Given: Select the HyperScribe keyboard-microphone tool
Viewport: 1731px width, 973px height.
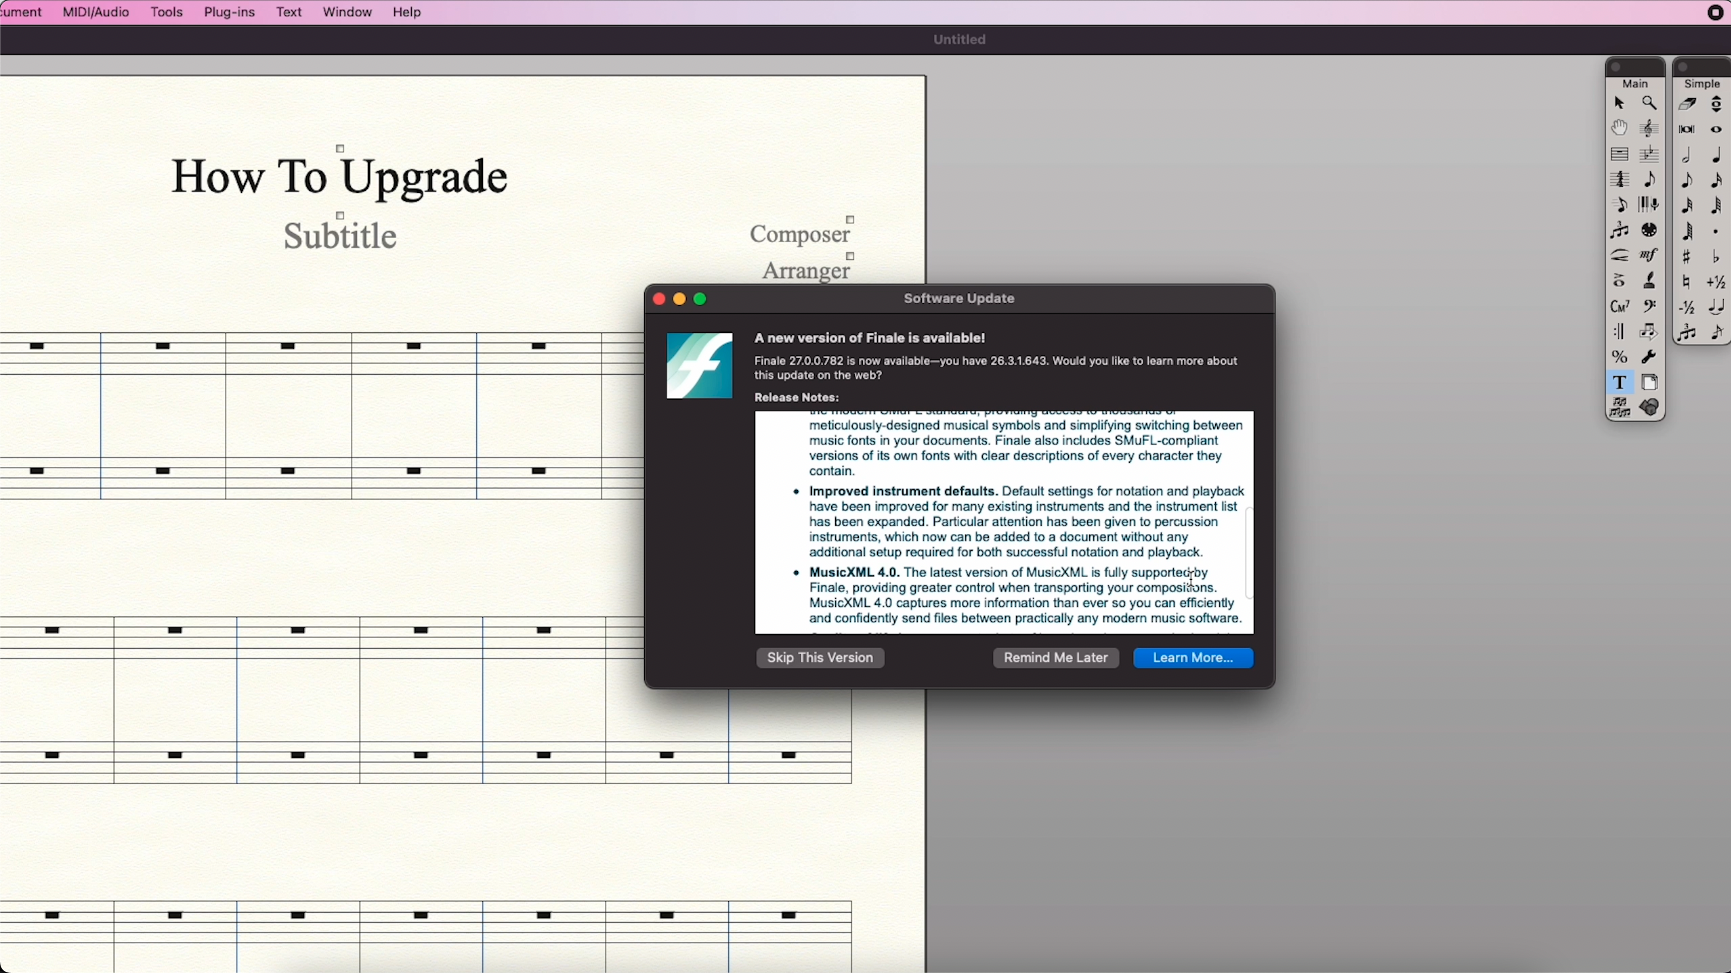Looking at the screenshot, I should pos(1649,205).
